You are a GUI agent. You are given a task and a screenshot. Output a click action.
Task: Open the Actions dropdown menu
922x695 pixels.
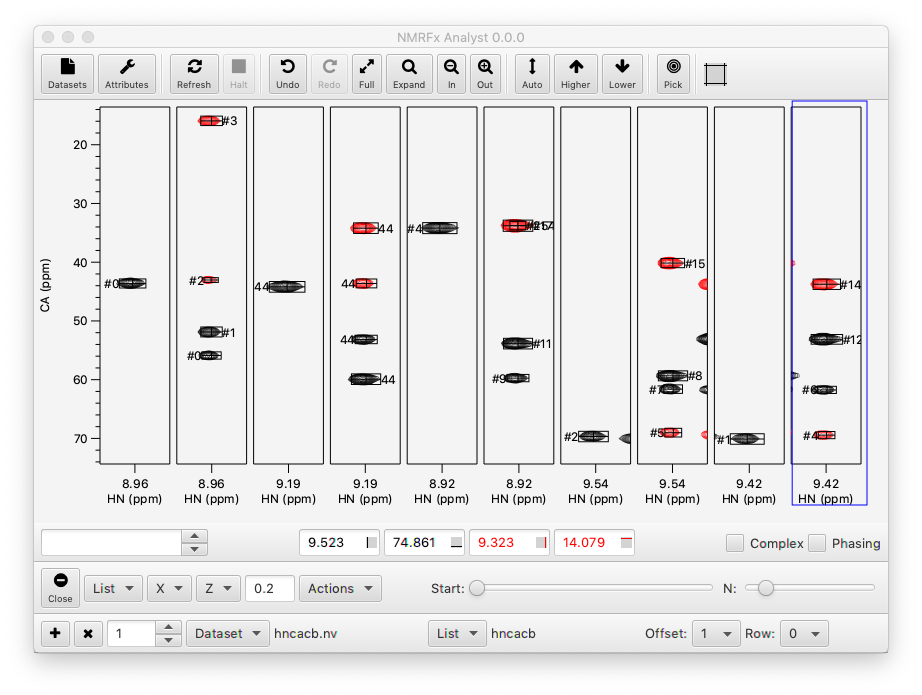[x=340, y=589]
